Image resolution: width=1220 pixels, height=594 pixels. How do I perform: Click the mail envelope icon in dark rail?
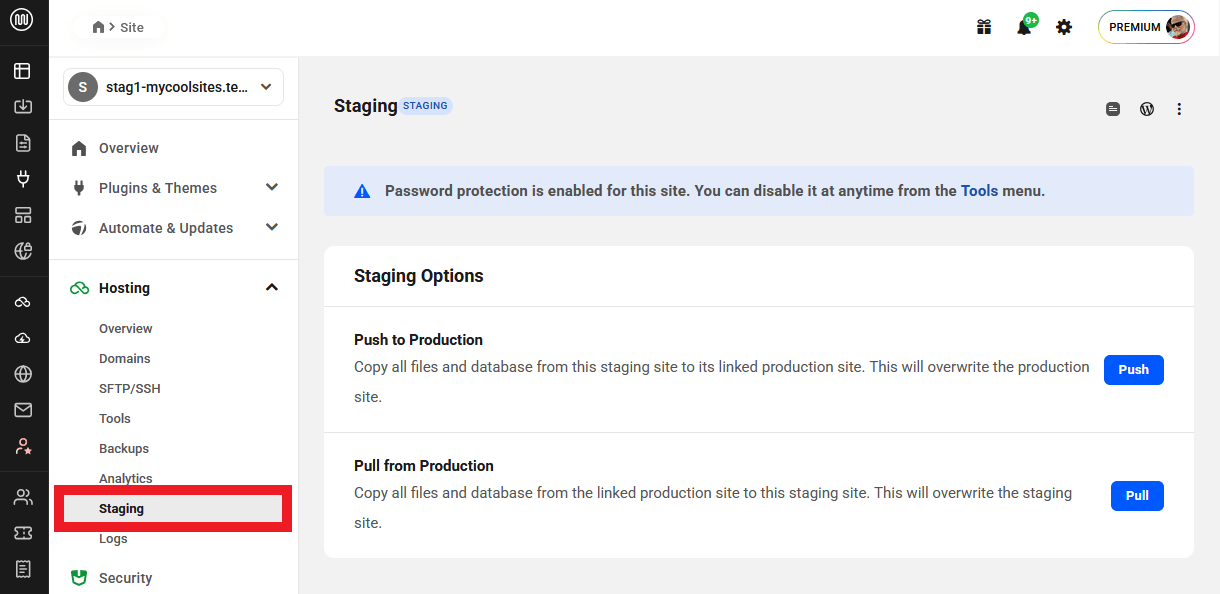(23, 410)
